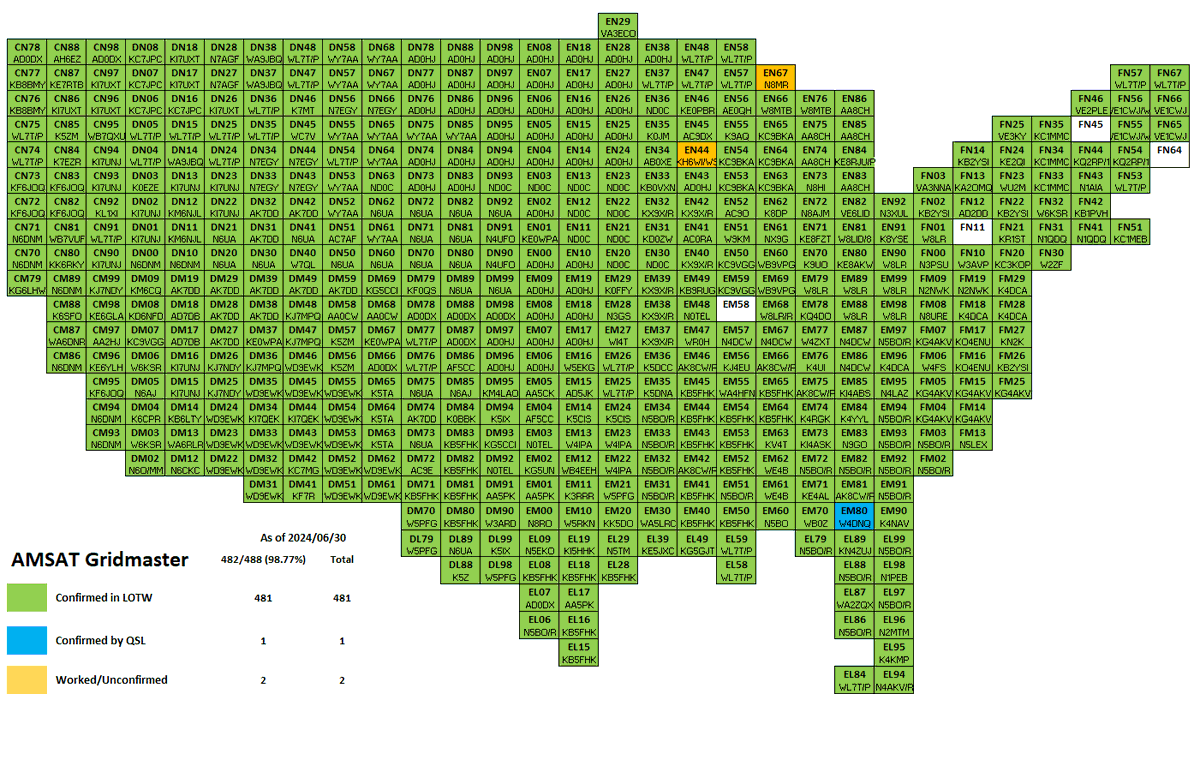This screenshot has height=760, width=1200.
Task: Click the EN86 grid cell
Action: (855, 105)
